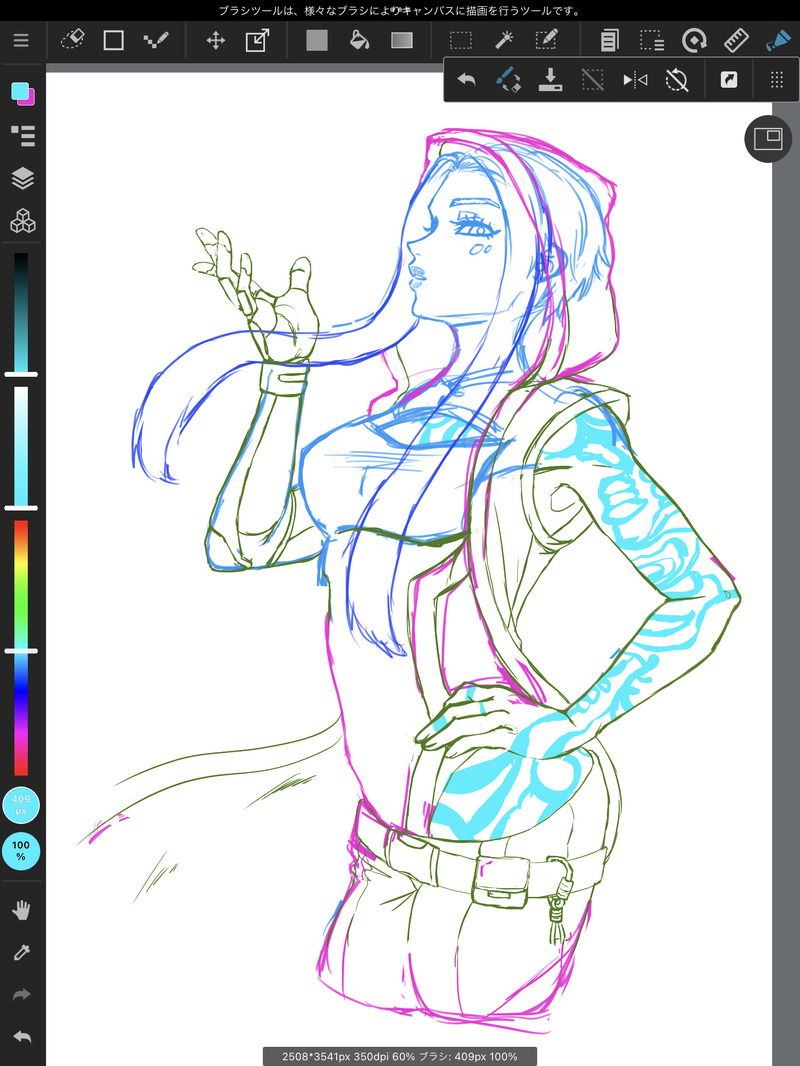Pick a hue on rainbow slider

21,648
